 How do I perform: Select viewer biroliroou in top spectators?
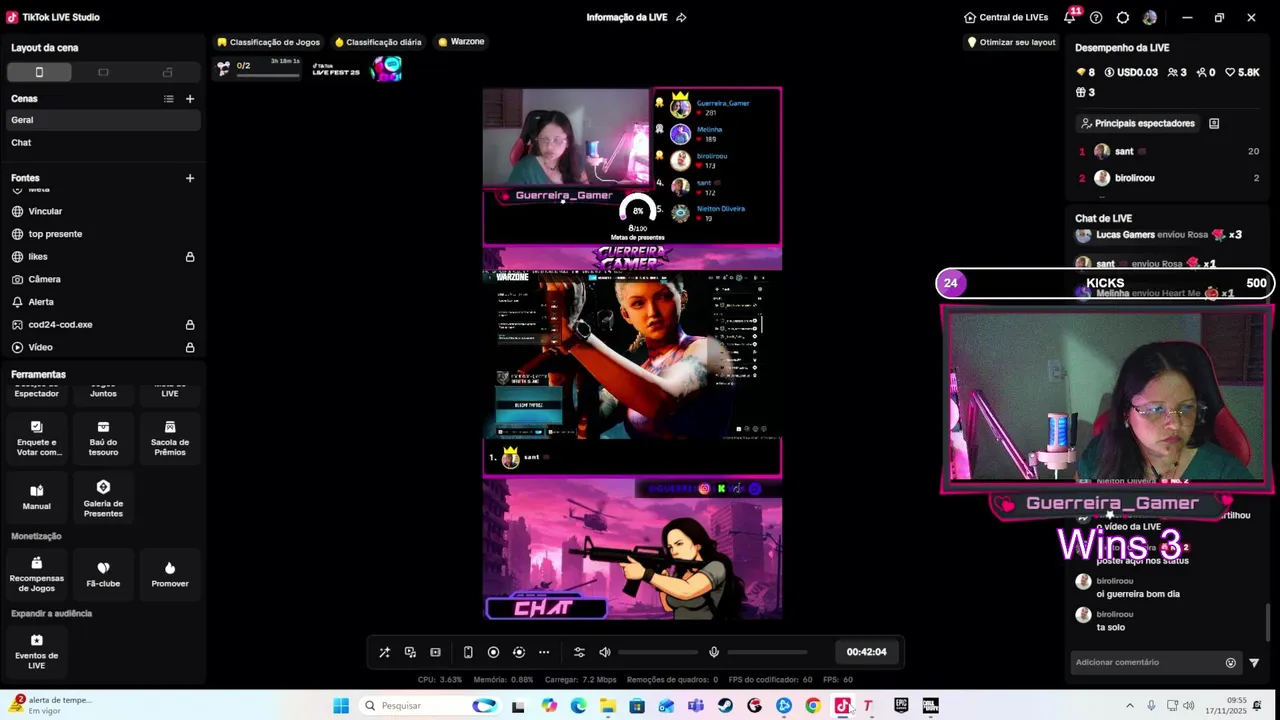(x=1167, y=178)
